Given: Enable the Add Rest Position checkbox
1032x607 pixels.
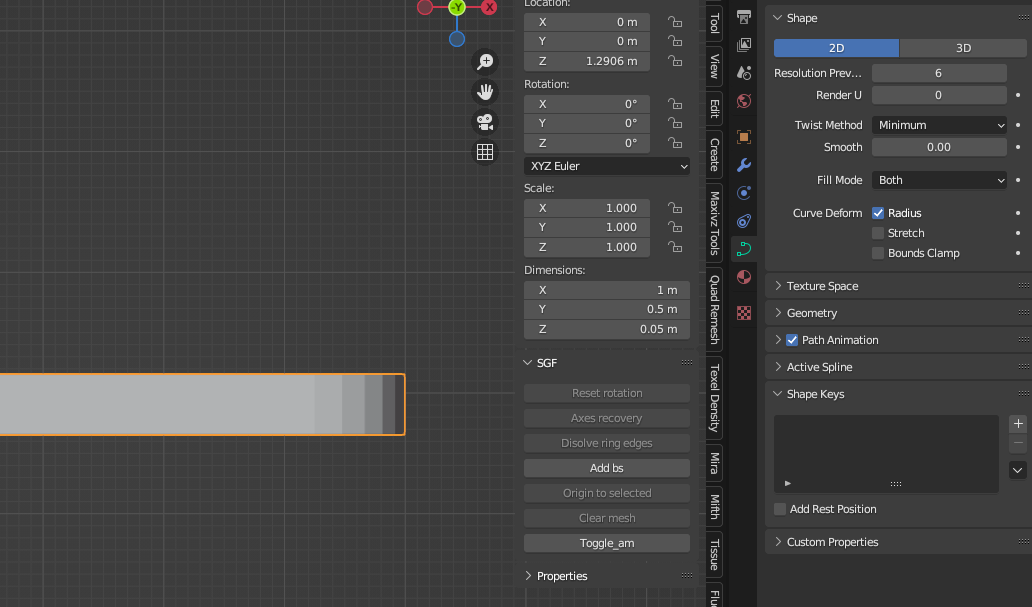Looking at the screenshot, I should tap(780, 509).
